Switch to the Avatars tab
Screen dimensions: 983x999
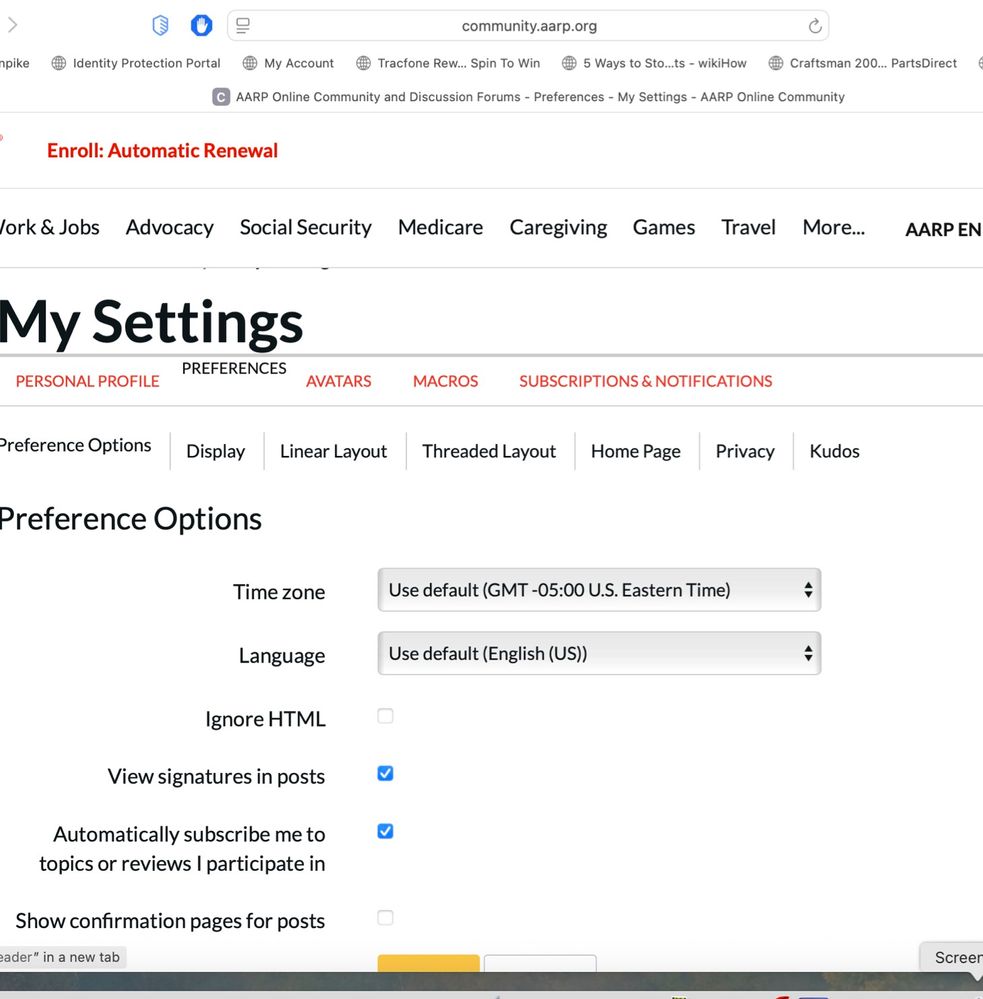pyautogui.click(x=338, y=381)
